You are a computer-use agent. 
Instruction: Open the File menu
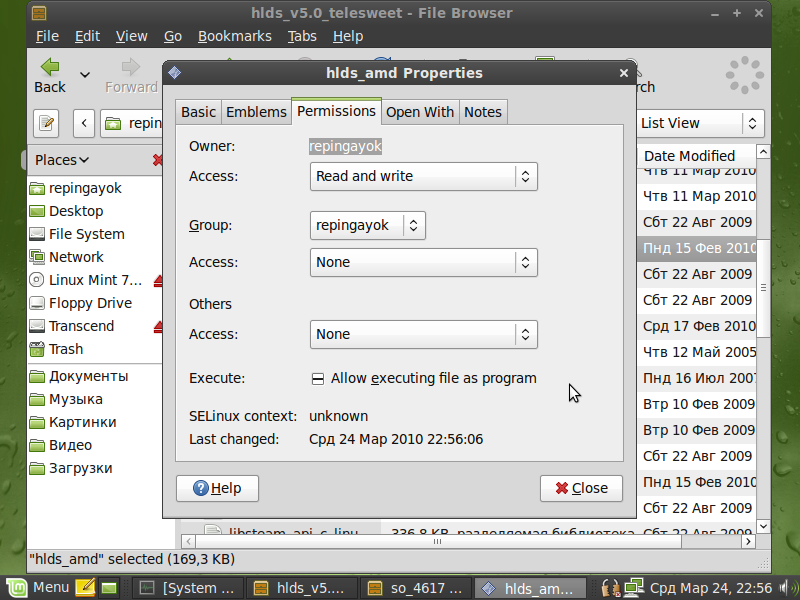[x=47, y=36]
